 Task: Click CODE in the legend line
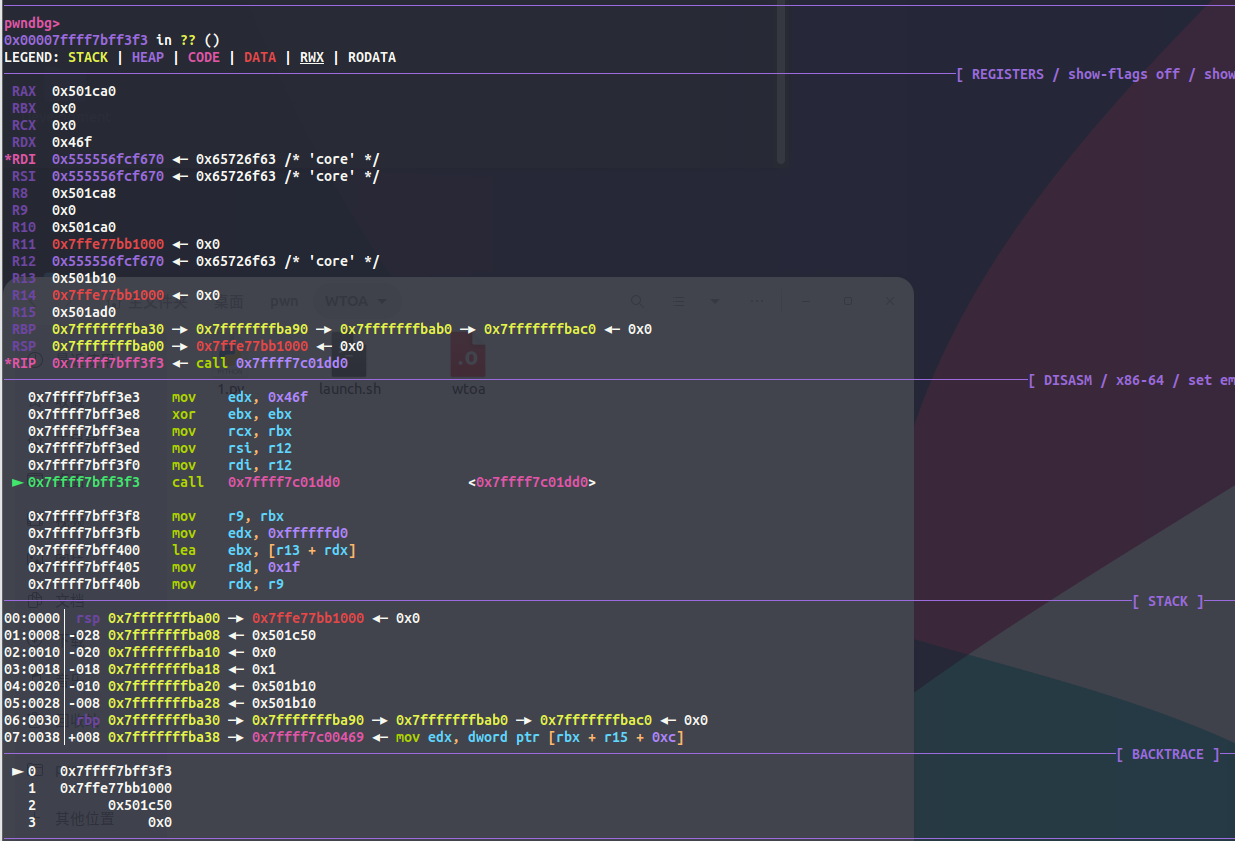pos(204,57)
